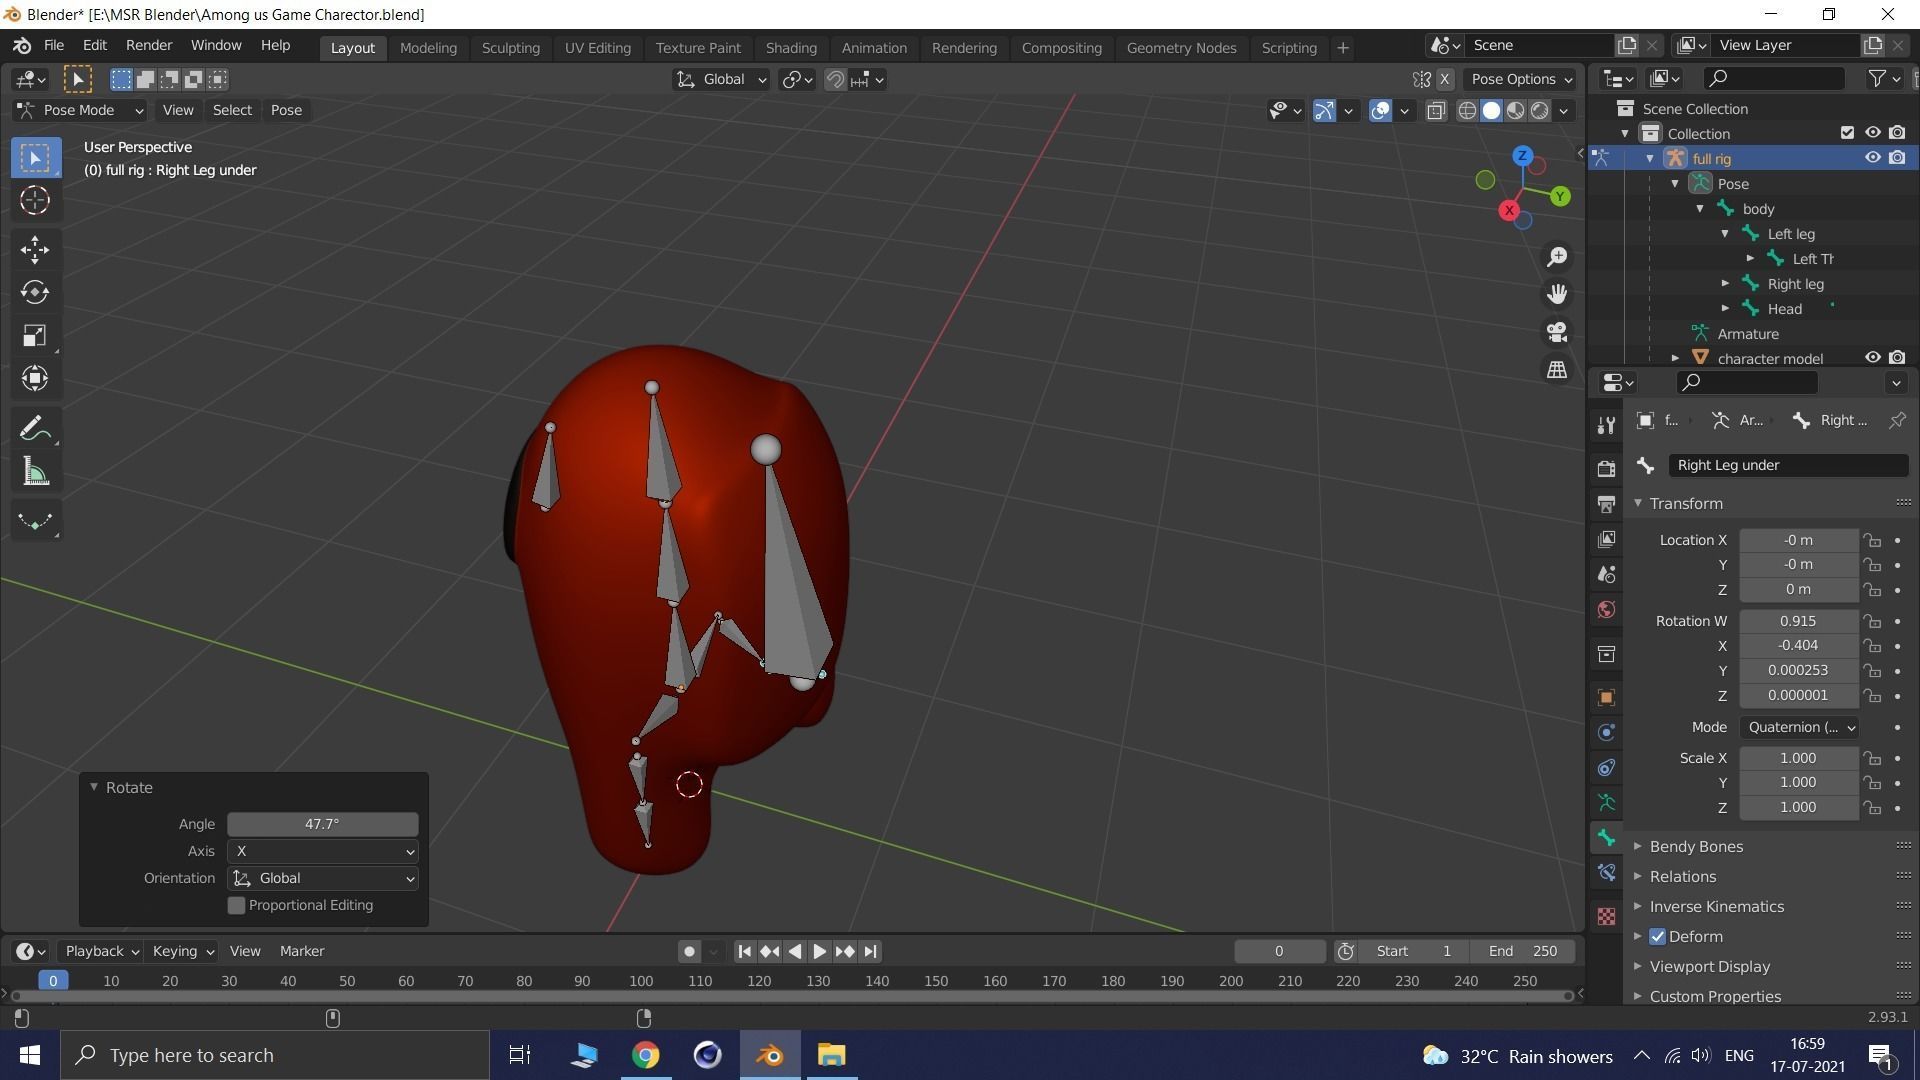Toggle camera view icon

pyautogui.click(x=1557, y=332)
